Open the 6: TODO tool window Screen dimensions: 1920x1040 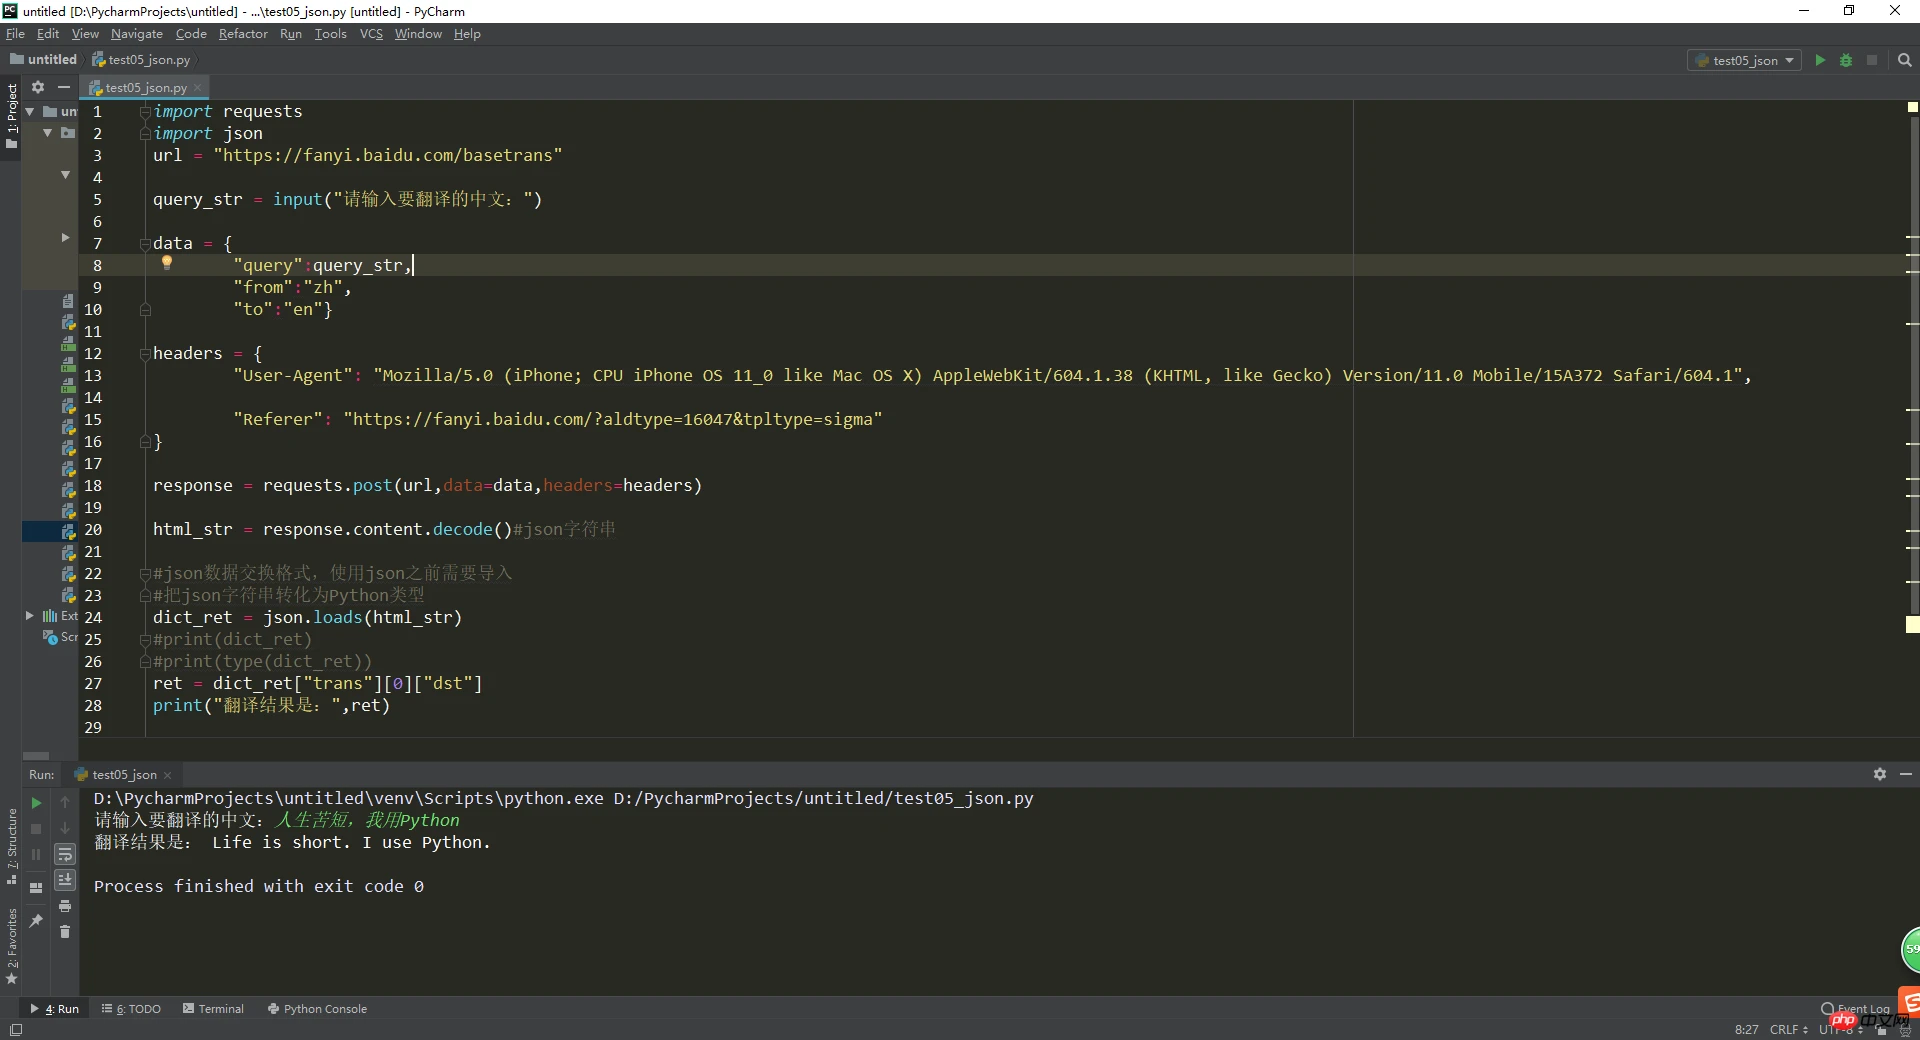132,1009
